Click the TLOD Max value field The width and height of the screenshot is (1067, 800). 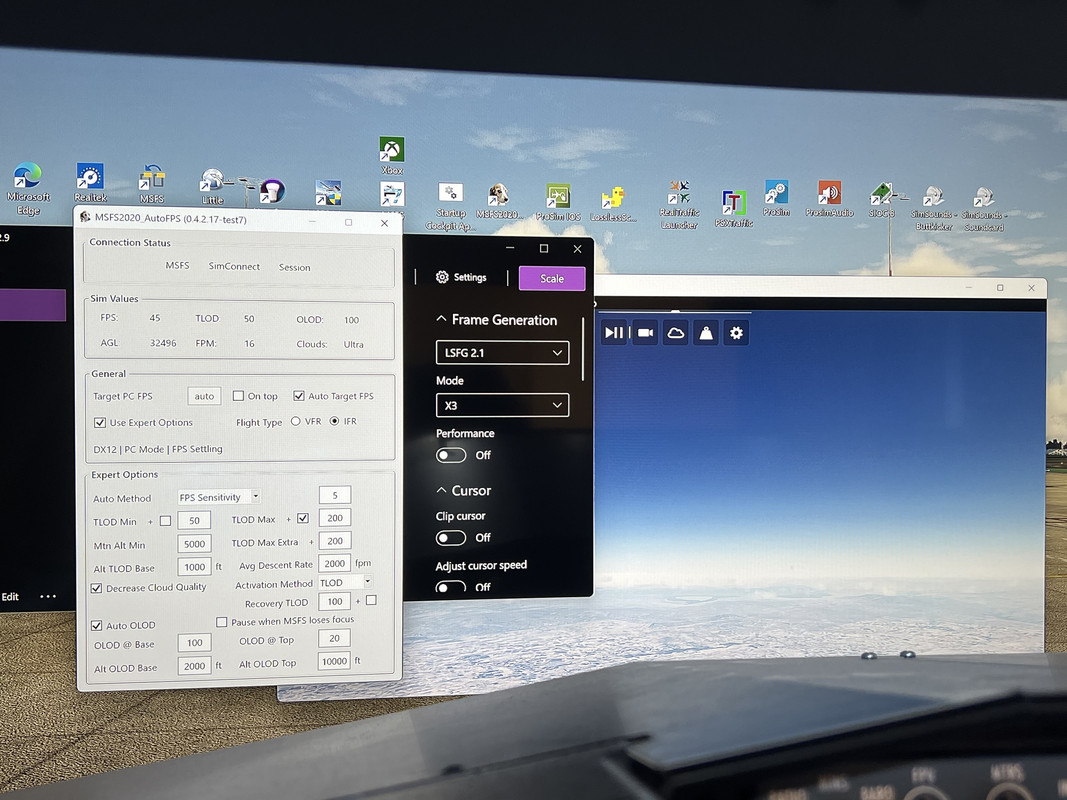335,518
